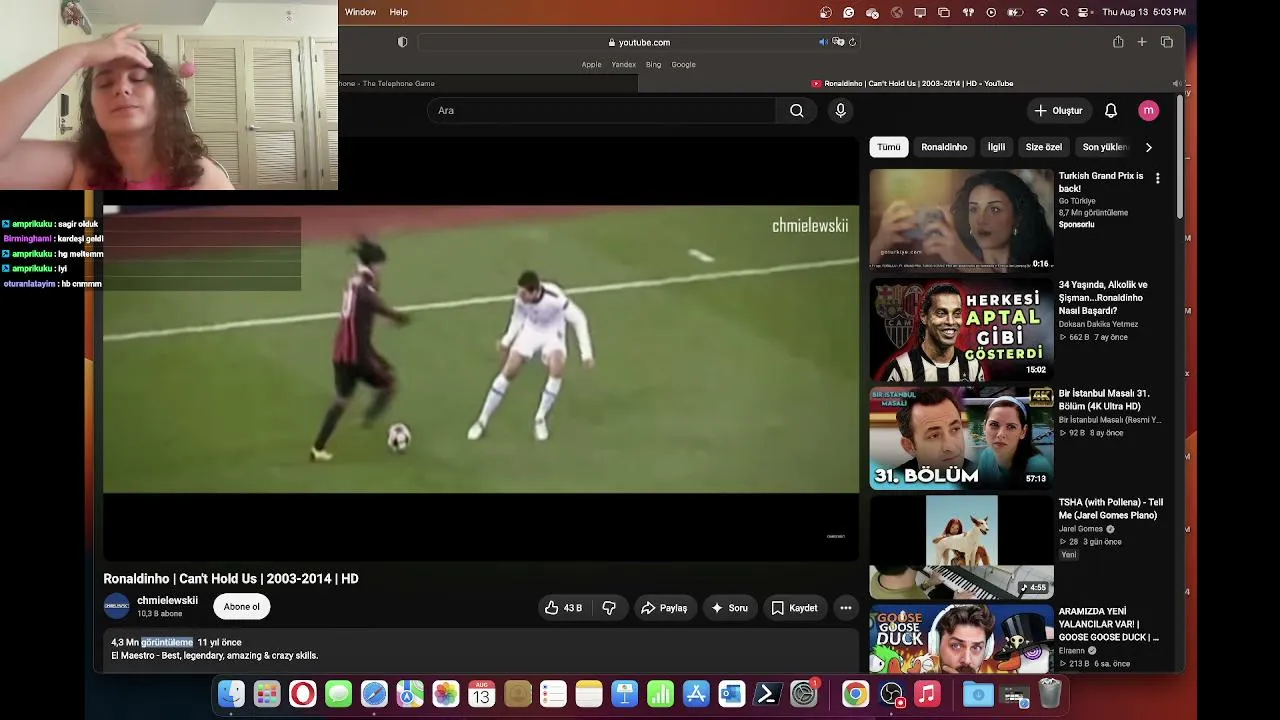Viewport: 1280px width, 720px height.
Task: Dislike the Ronaldinho video
Action: point(609,608)
